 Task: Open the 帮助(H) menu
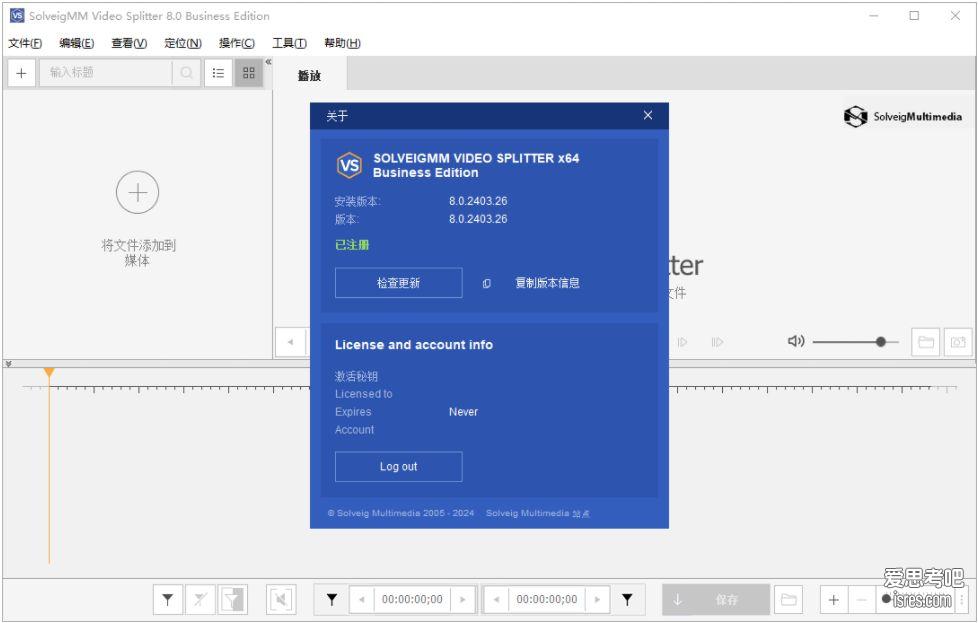tap(342, 43)
